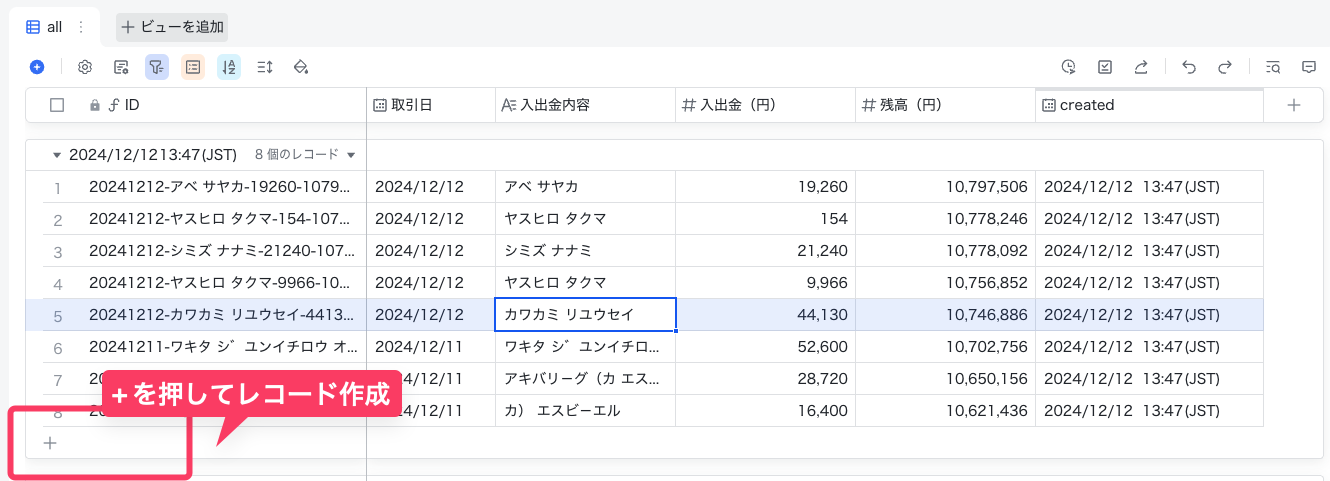1330x481 pixels.
Task: Click row number 5 at row start
Action: pos(58,316)
